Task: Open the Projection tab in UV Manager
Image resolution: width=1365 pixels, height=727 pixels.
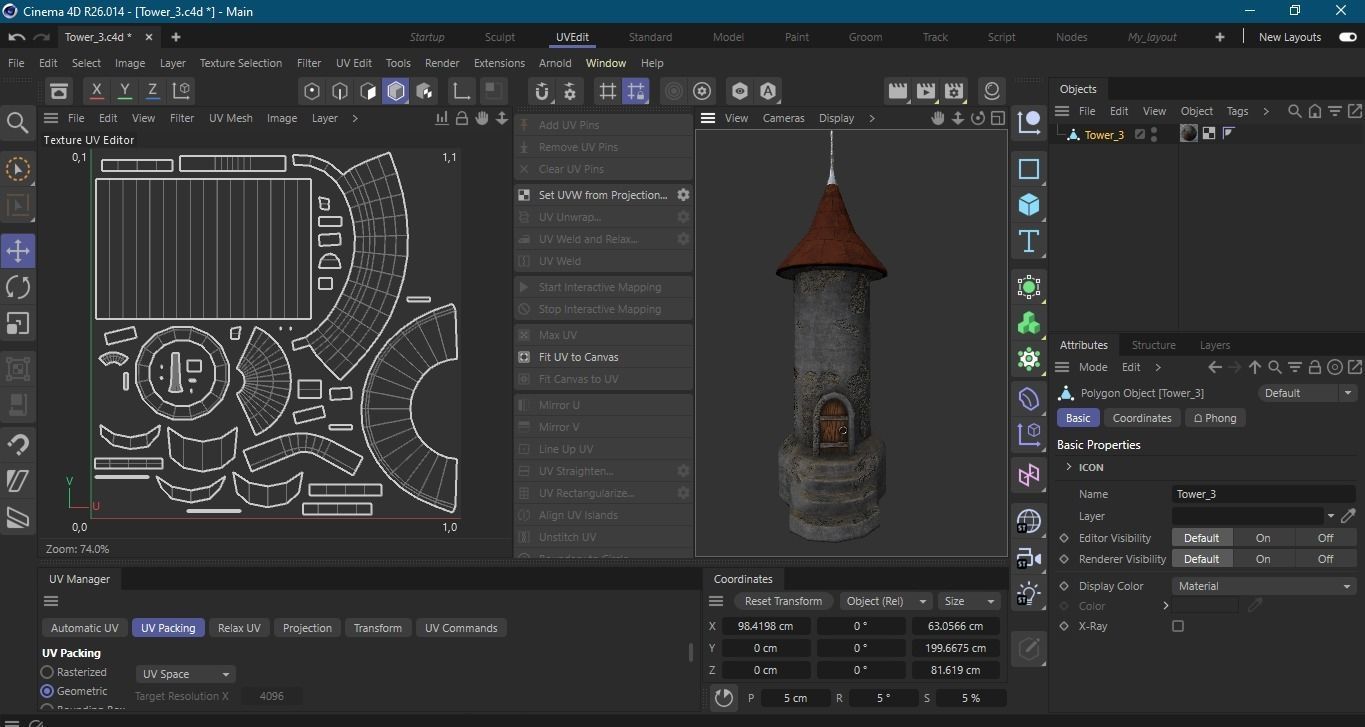Action: pyautogui.click(x=307, y=628)
